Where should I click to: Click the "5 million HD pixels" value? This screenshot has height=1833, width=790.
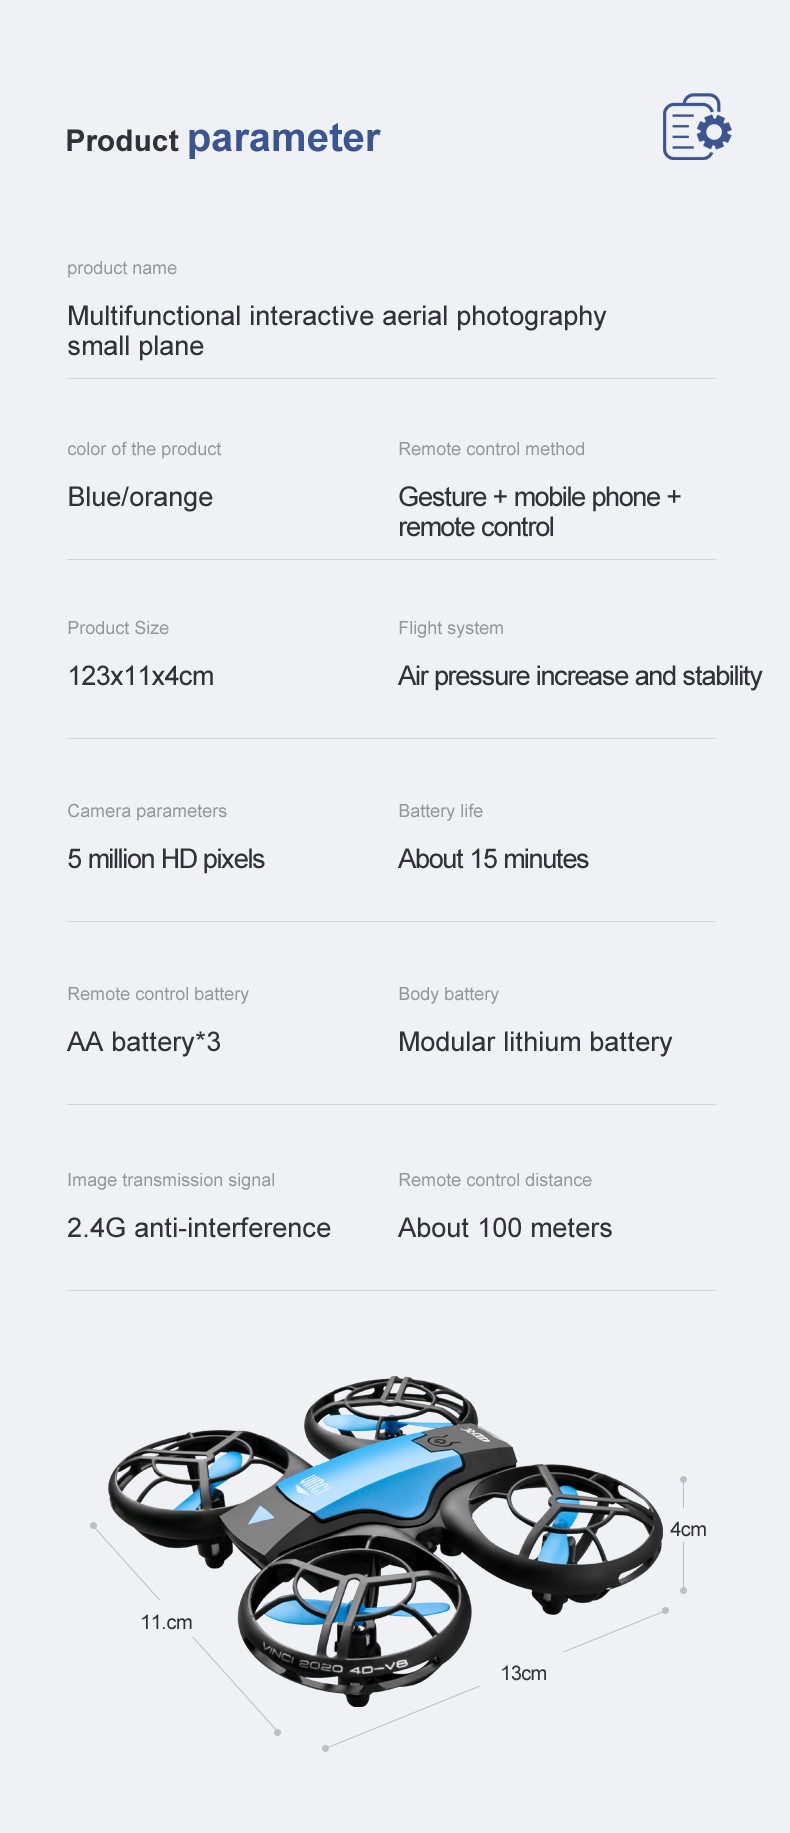click(x=166, y=859)
